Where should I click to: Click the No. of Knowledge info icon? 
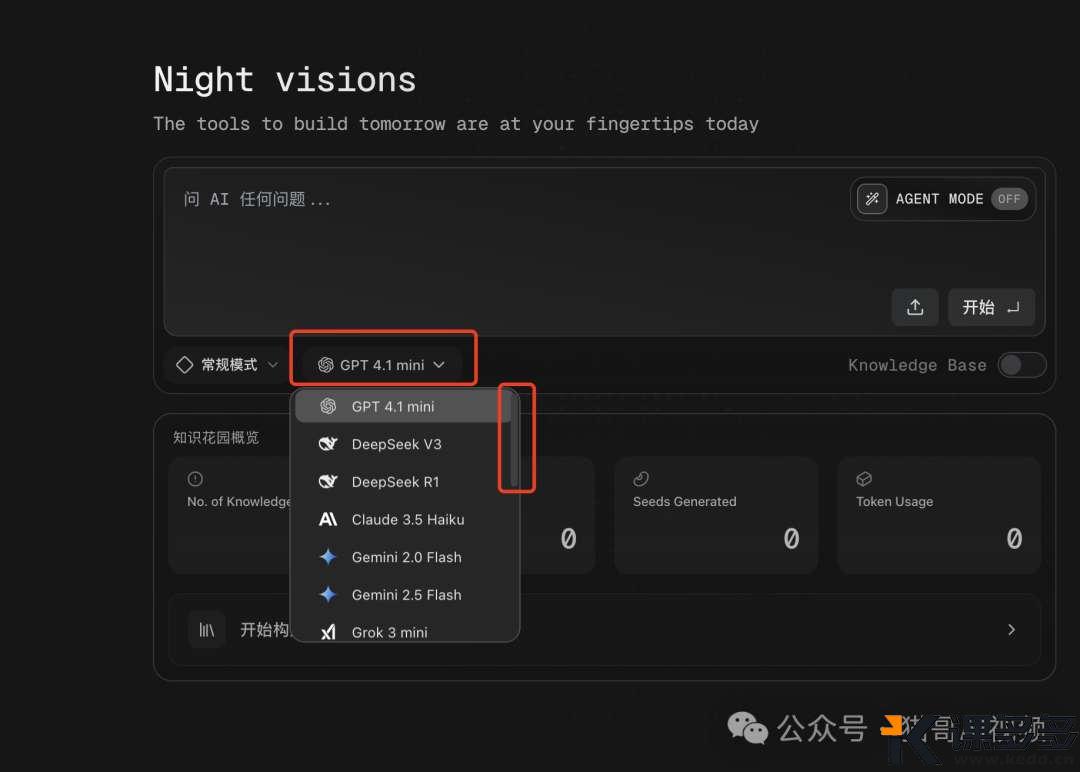coord(195,479)
